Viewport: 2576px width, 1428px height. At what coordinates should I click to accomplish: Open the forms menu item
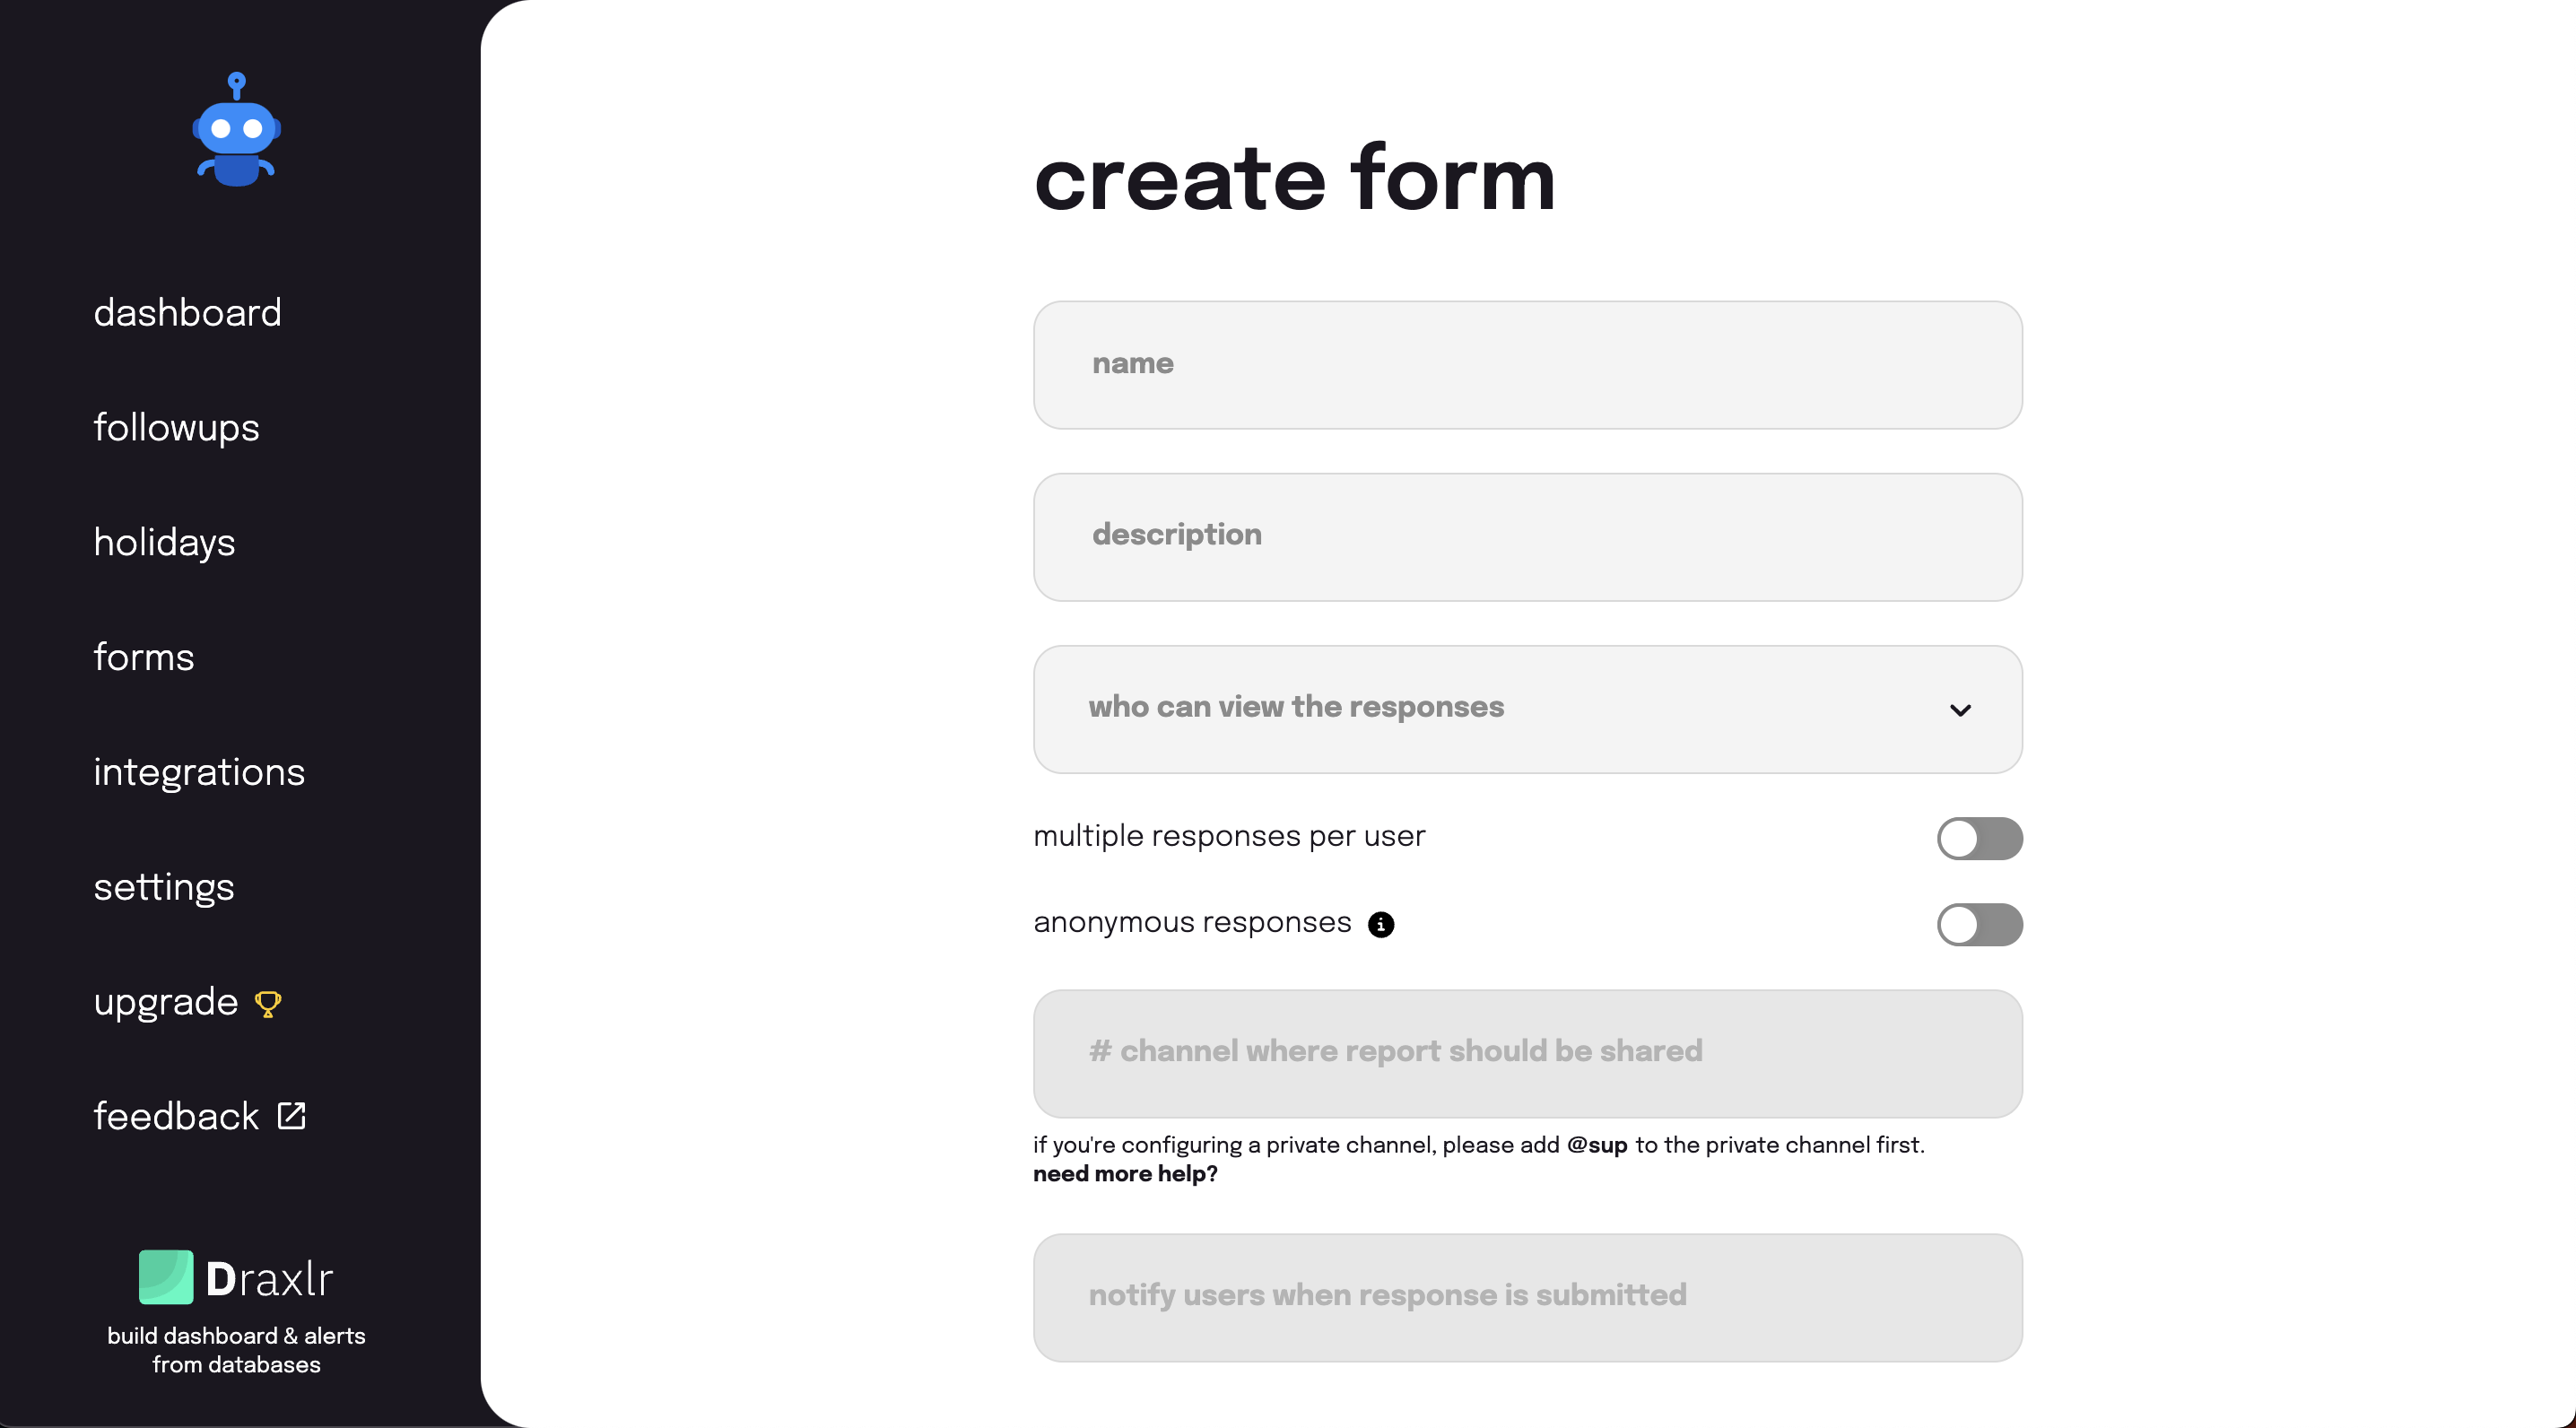pyautogui.click(x=144, y=657)
